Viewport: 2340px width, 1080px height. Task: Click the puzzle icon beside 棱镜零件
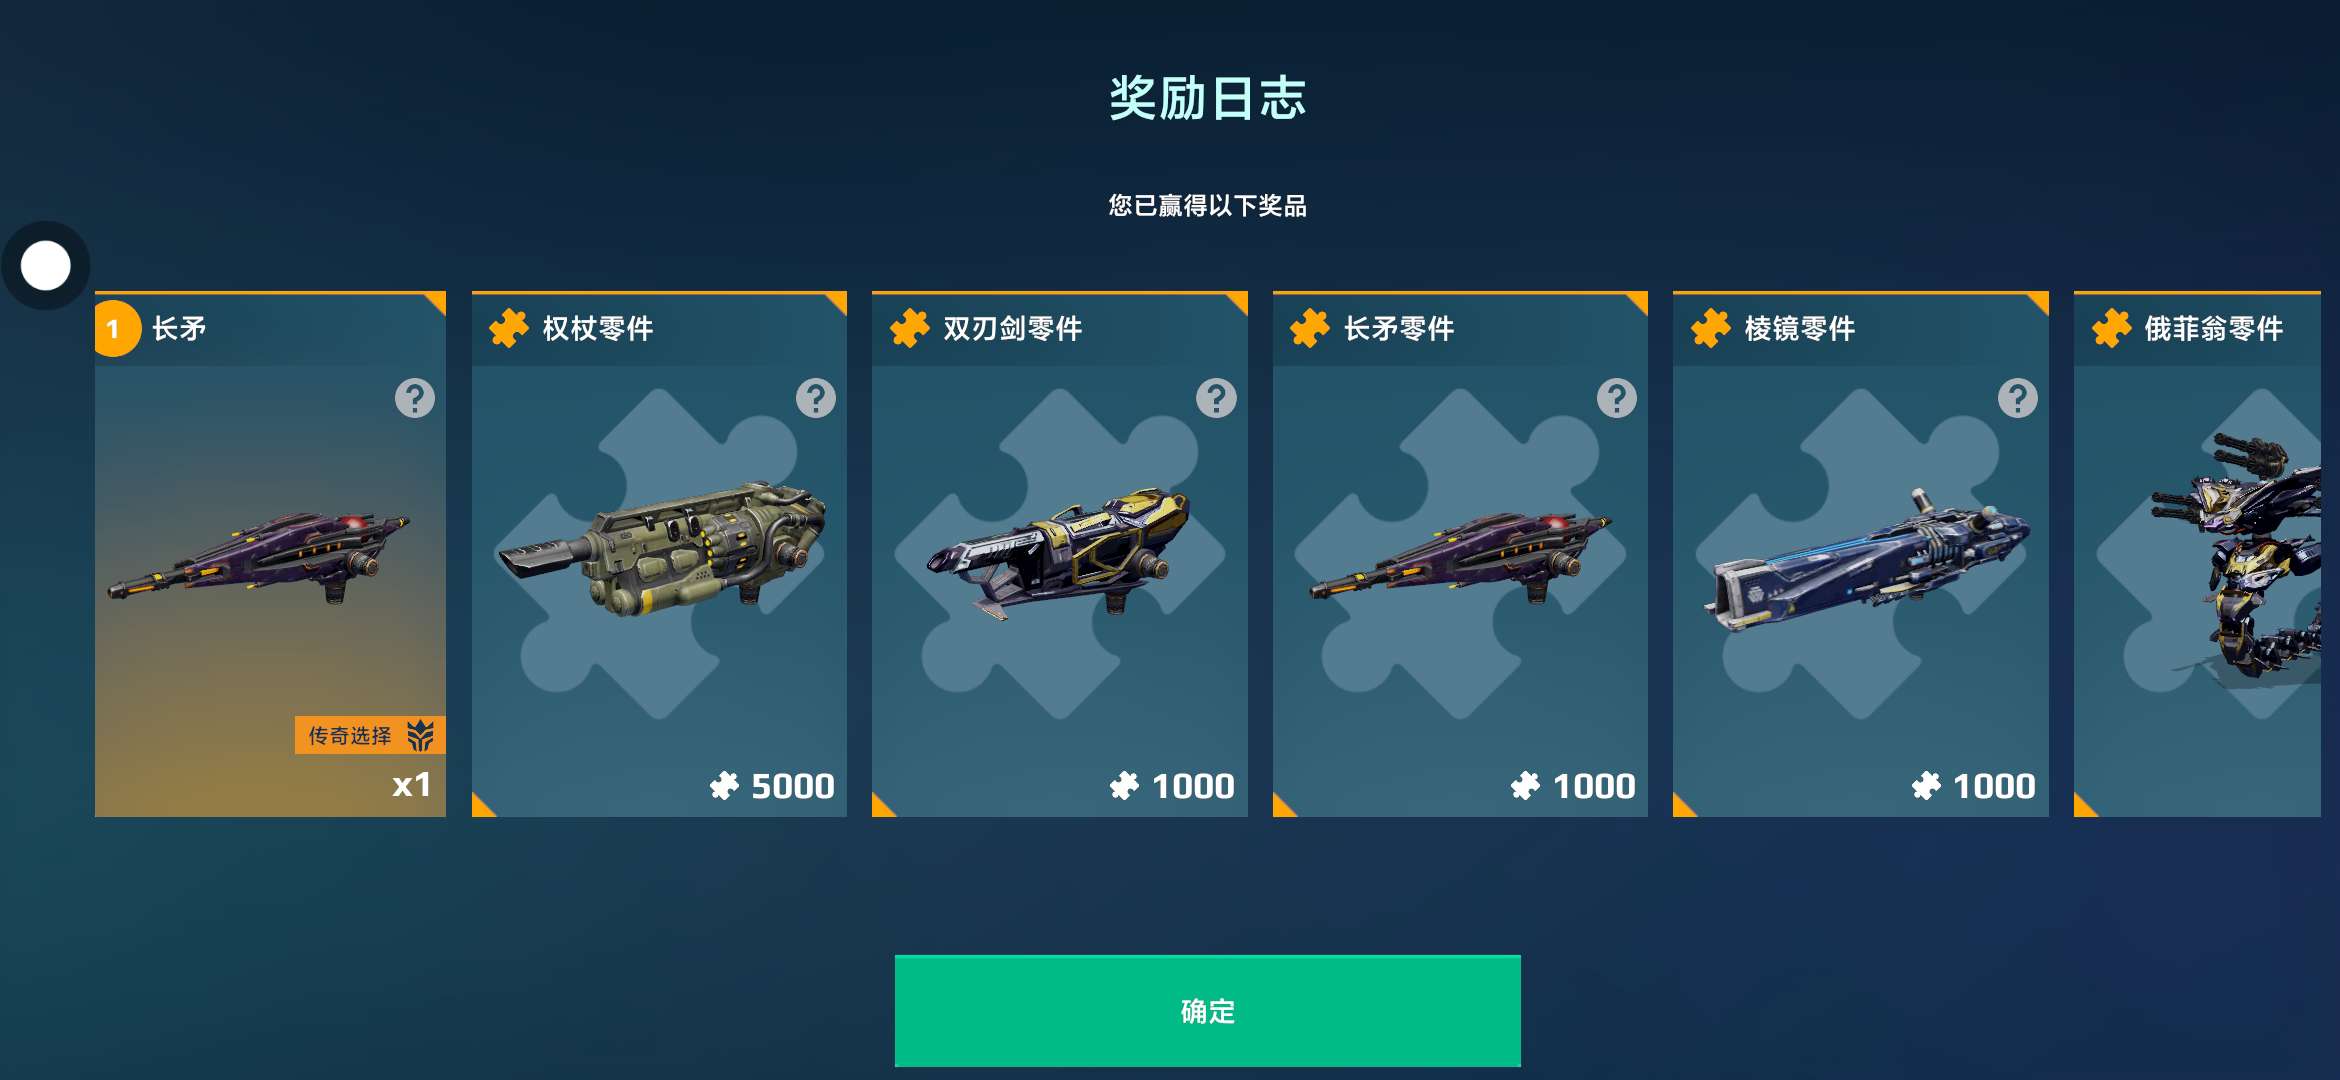[x=1711, y=328]
